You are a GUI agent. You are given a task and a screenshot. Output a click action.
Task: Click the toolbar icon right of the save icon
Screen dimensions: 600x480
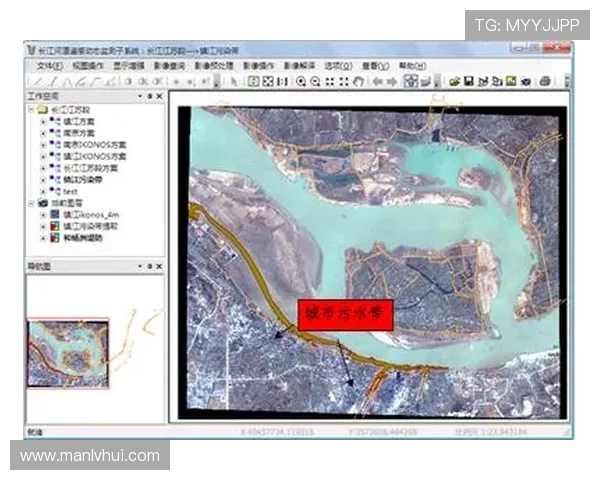coord(483,82)
